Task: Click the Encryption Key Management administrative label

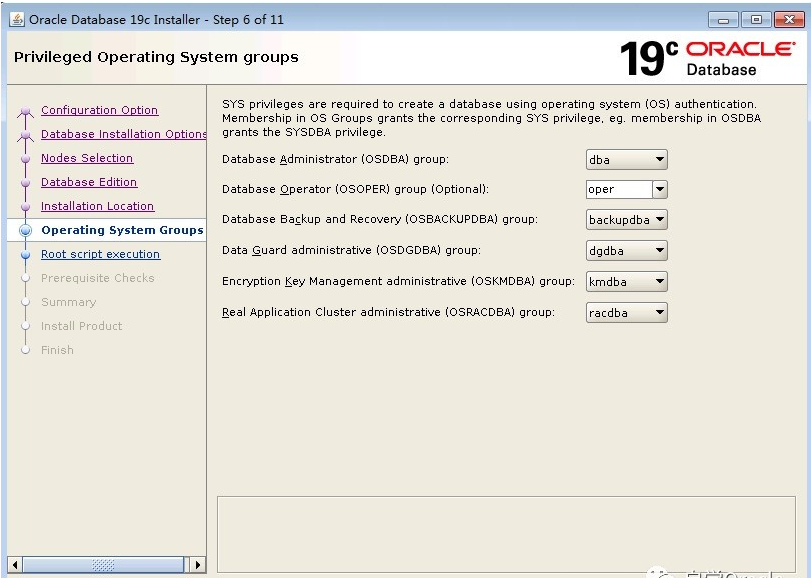Action: coord(398,281)
